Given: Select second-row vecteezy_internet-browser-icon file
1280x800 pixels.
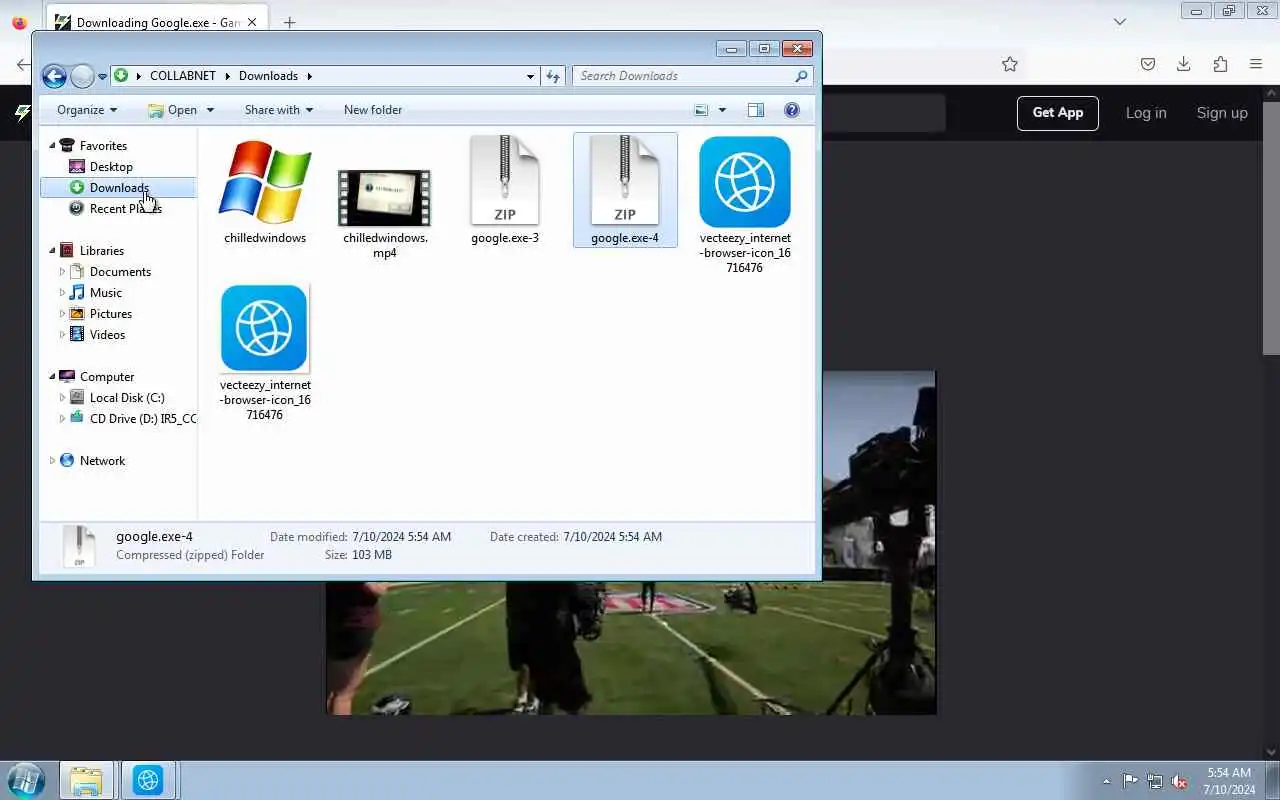Looking at the screenshot, I should pyautogui.click(x=265, y=352).
